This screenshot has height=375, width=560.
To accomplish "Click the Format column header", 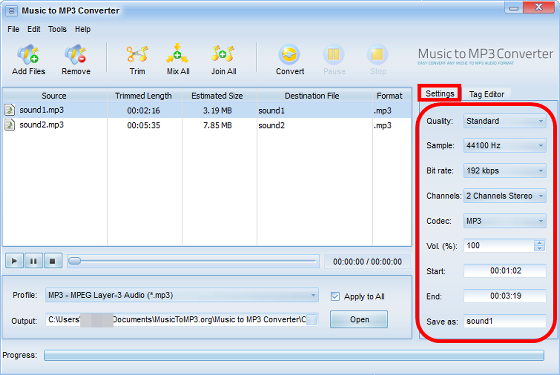I will click(391, 96).
